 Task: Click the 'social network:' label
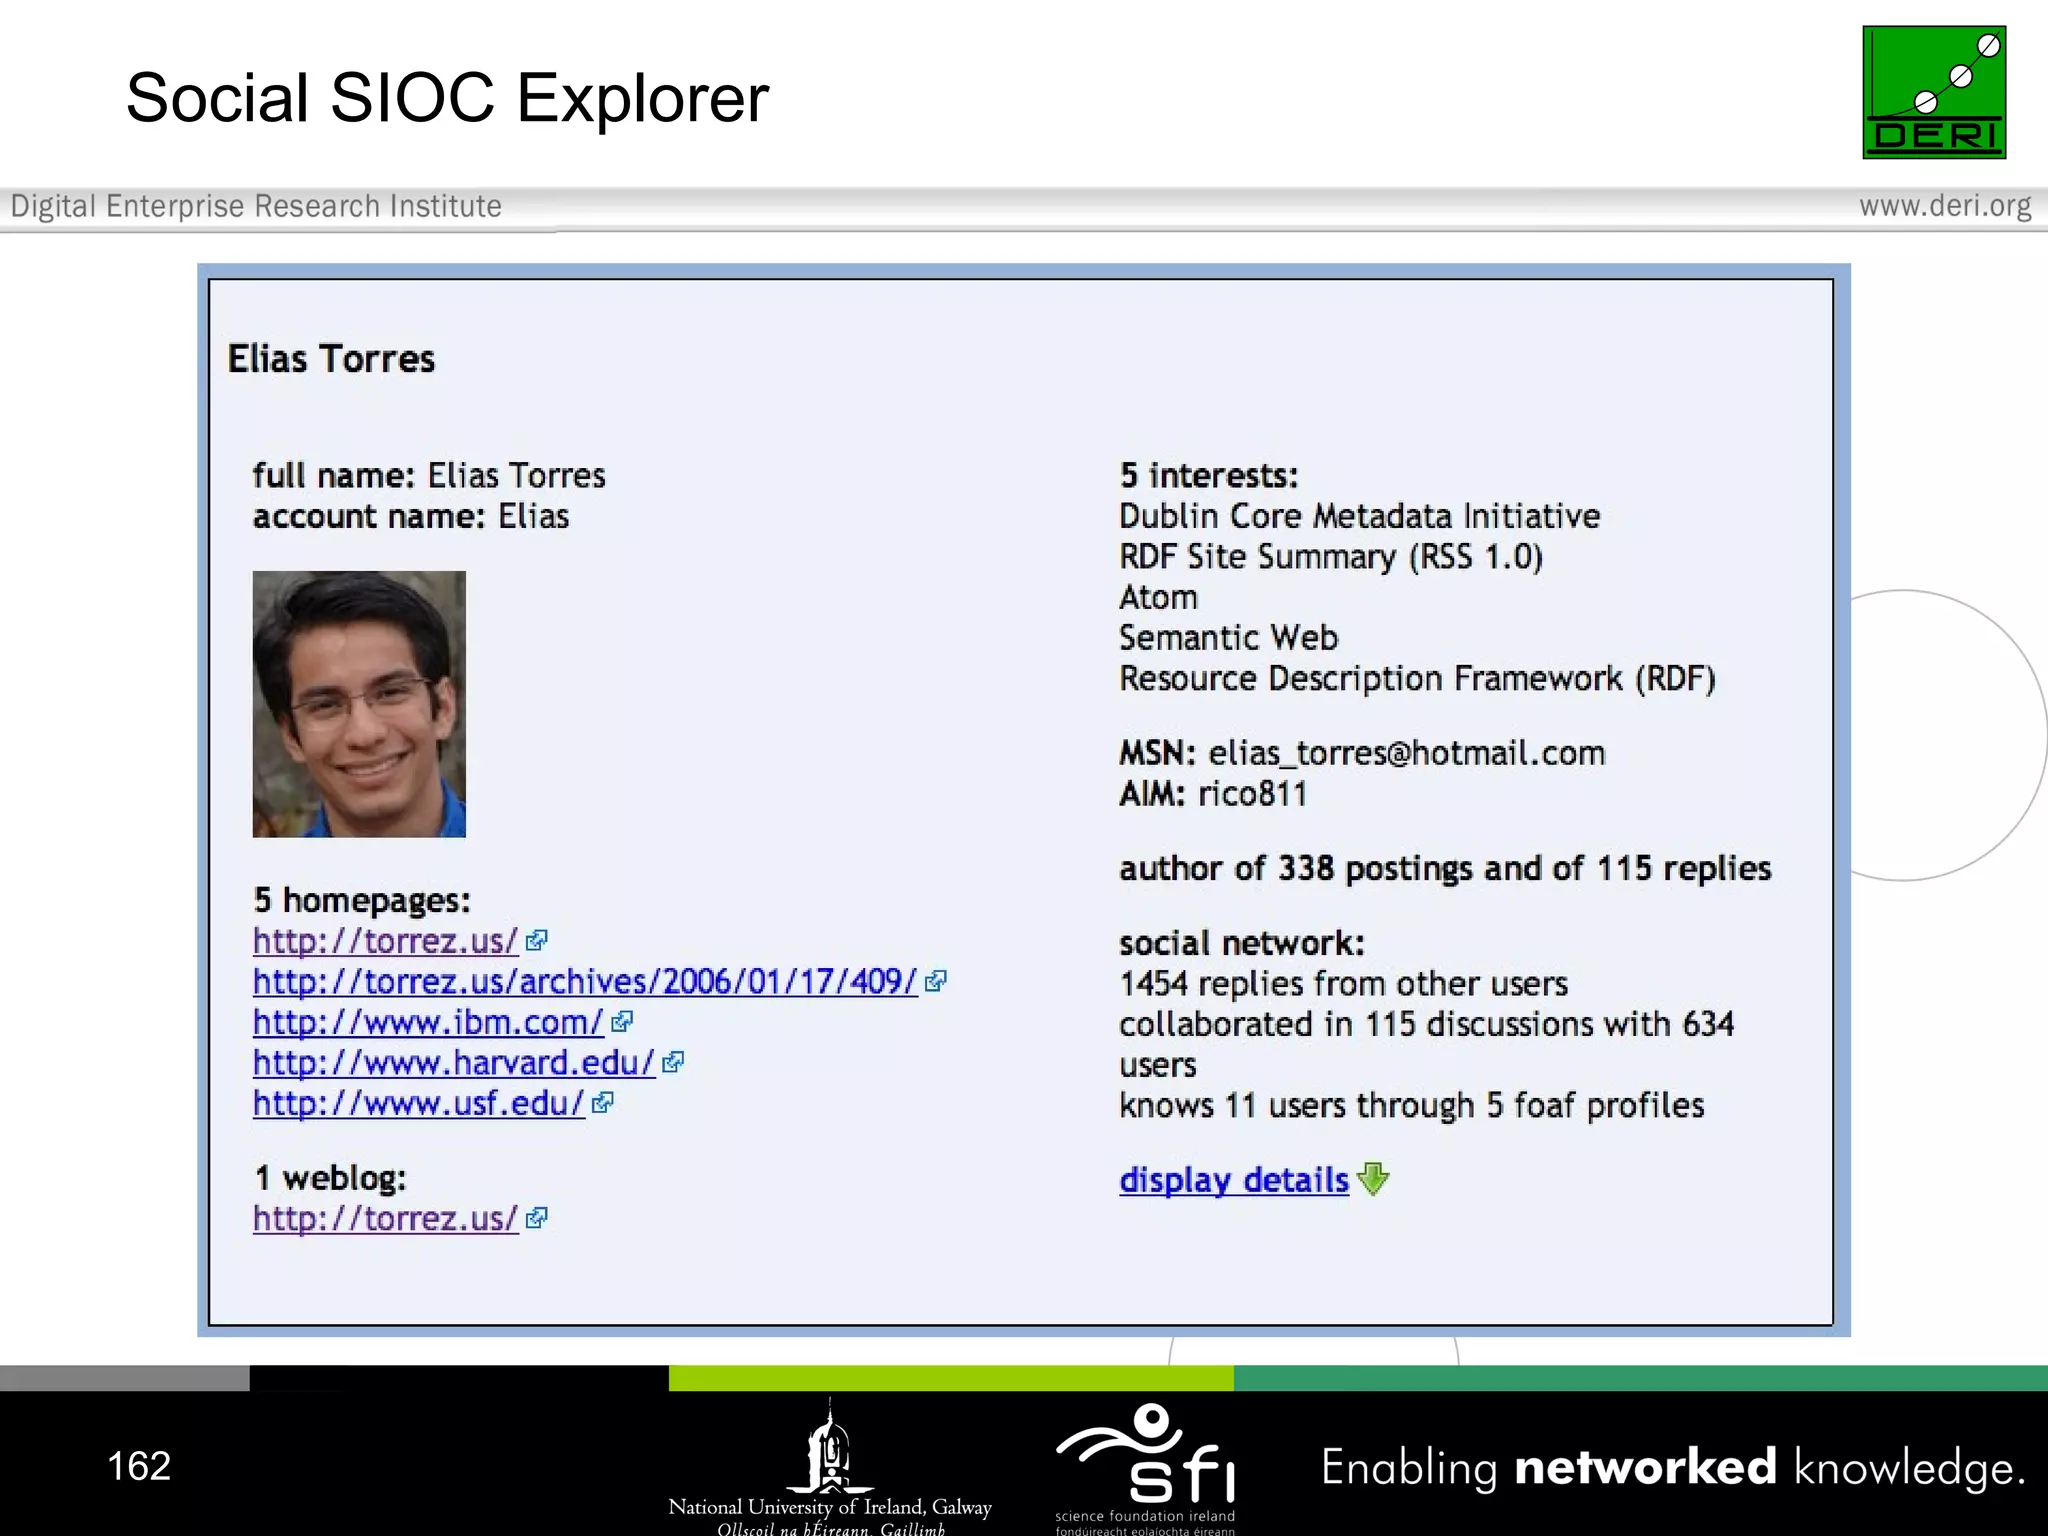coord(1241,943)
